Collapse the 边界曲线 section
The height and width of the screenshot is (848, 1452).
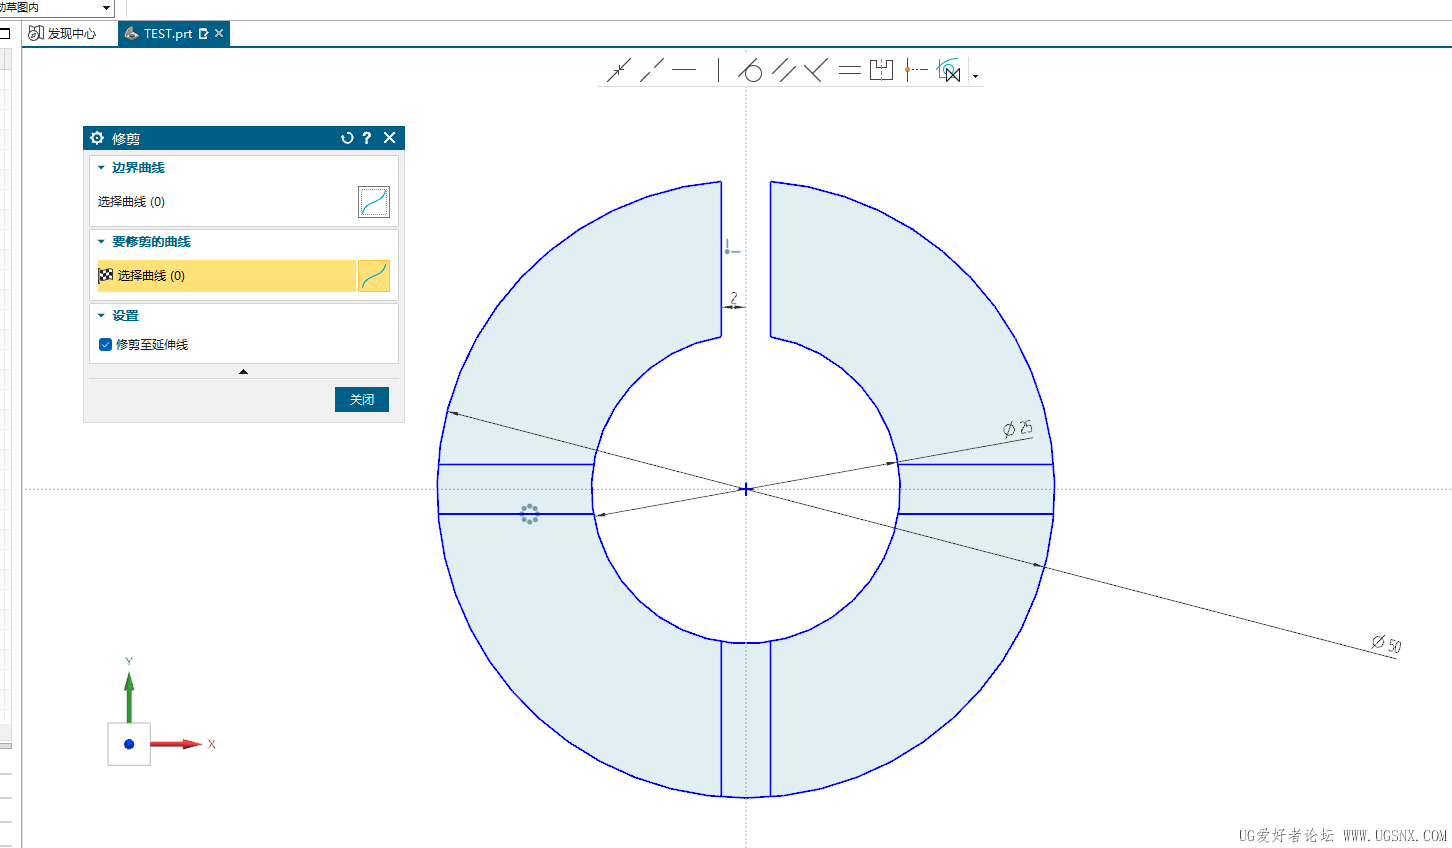pos(101,168)
